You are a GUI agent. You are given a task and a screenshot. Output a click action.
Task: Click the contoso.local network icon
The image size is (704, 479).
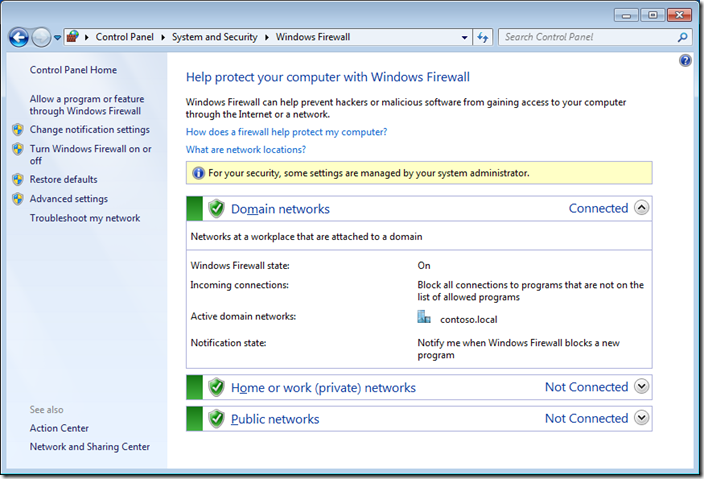click(424, 318)
